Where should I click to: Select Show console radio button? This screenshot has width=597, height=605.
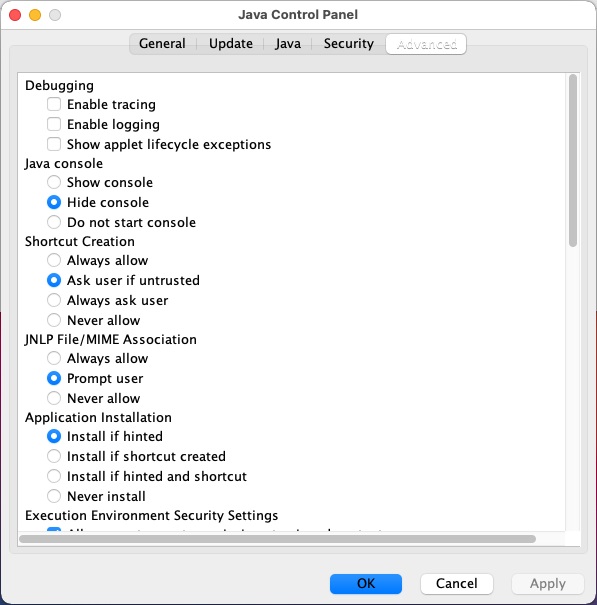pyautogui.click(x=54, y=182)
